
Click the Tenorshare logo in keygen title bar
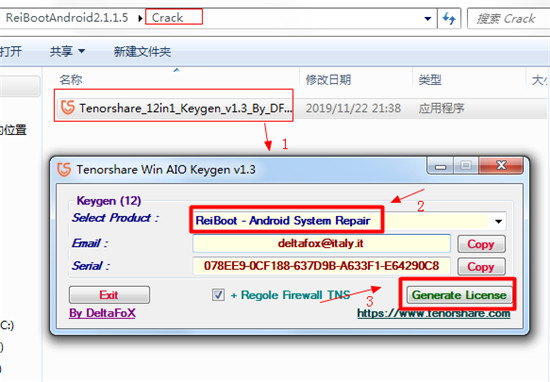[64, 169]
